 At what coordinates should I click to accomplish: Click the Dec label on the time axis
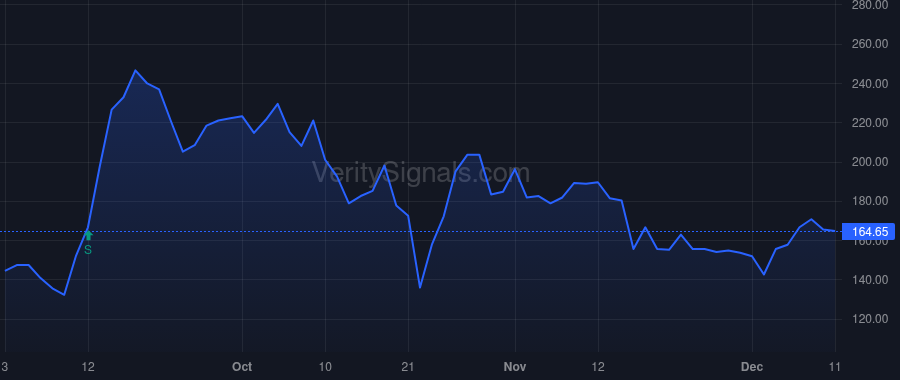click(x=752, y=367)
